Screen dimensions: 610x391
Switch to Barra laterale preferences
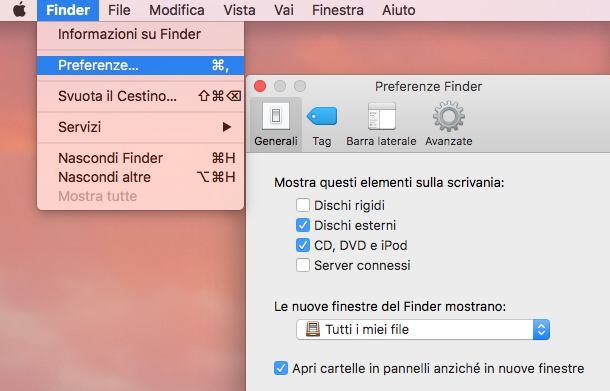pyautogui.click(x=381, y=124)
